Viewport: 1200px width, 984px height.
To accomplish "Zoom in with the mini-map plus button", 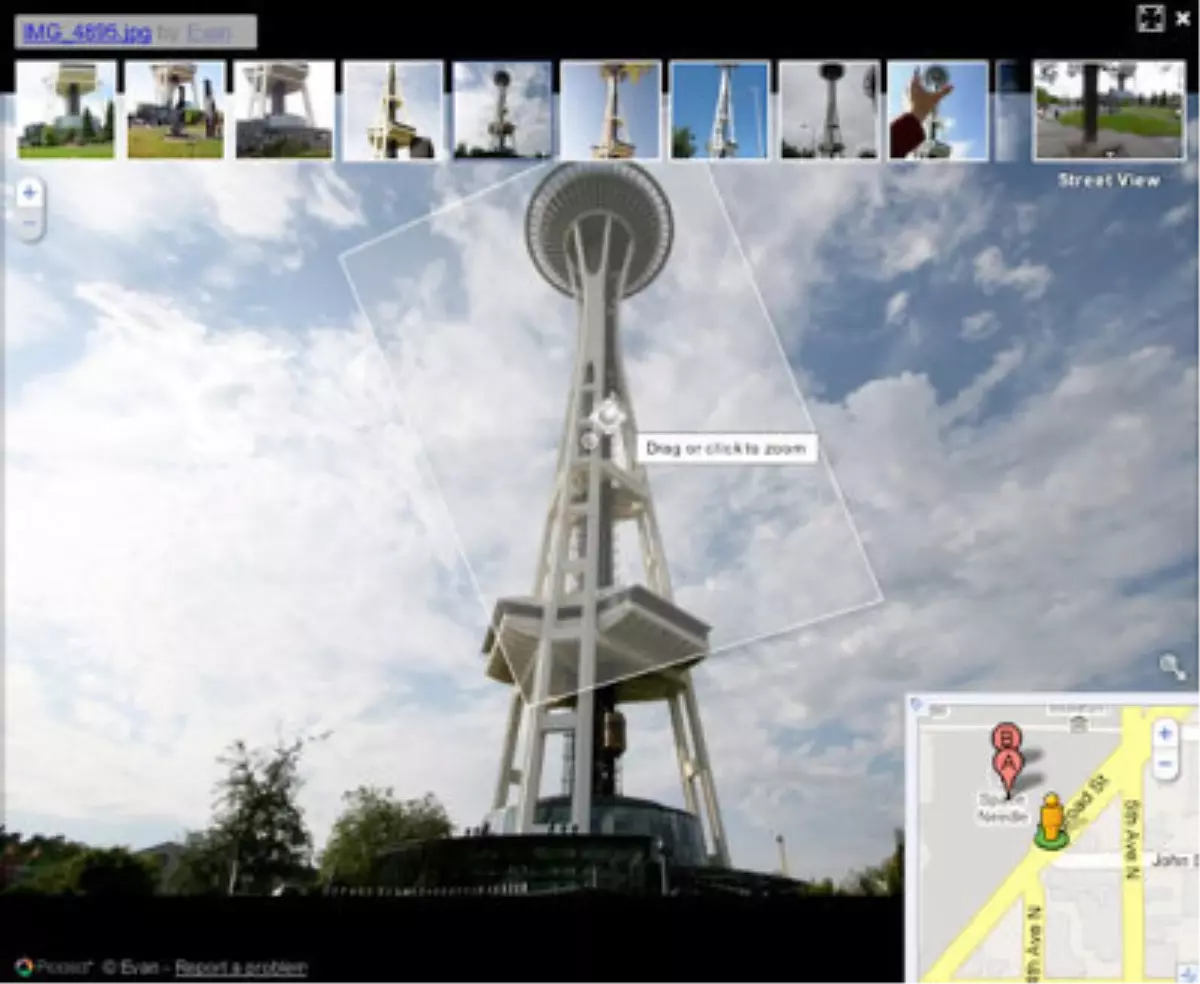I will [1163, 733].
